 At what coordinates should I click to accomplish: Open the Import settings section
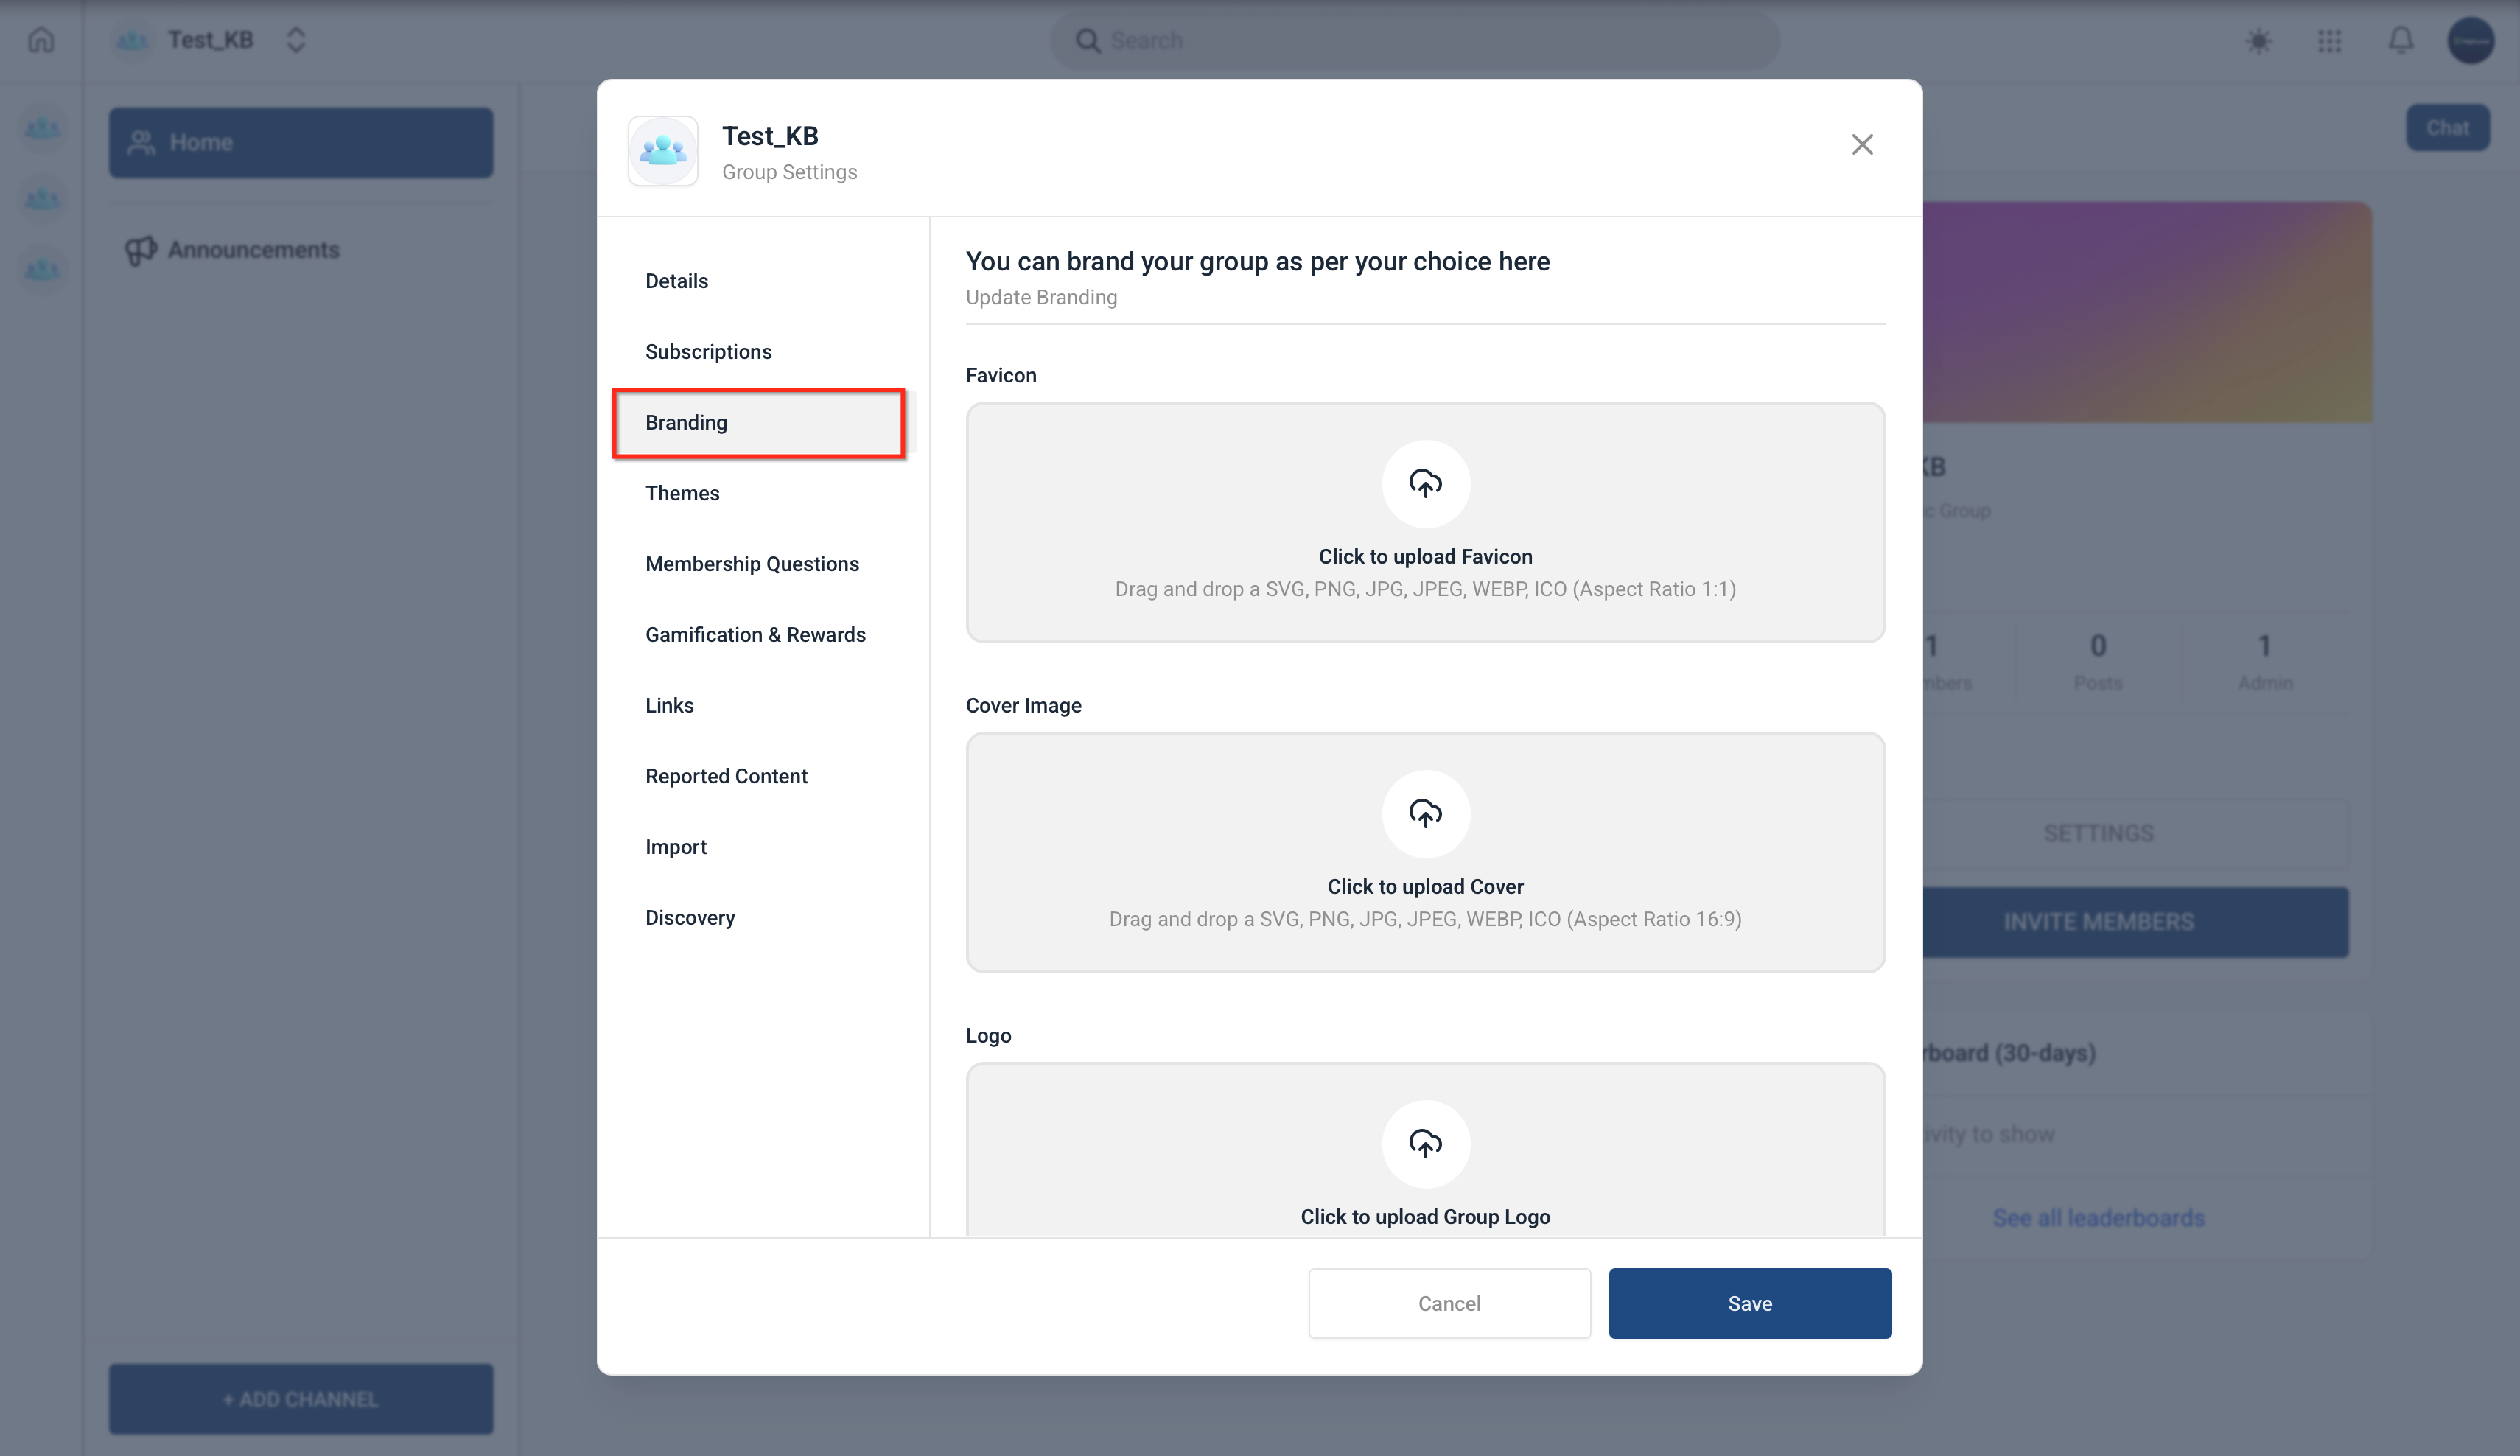coord(764,847)
